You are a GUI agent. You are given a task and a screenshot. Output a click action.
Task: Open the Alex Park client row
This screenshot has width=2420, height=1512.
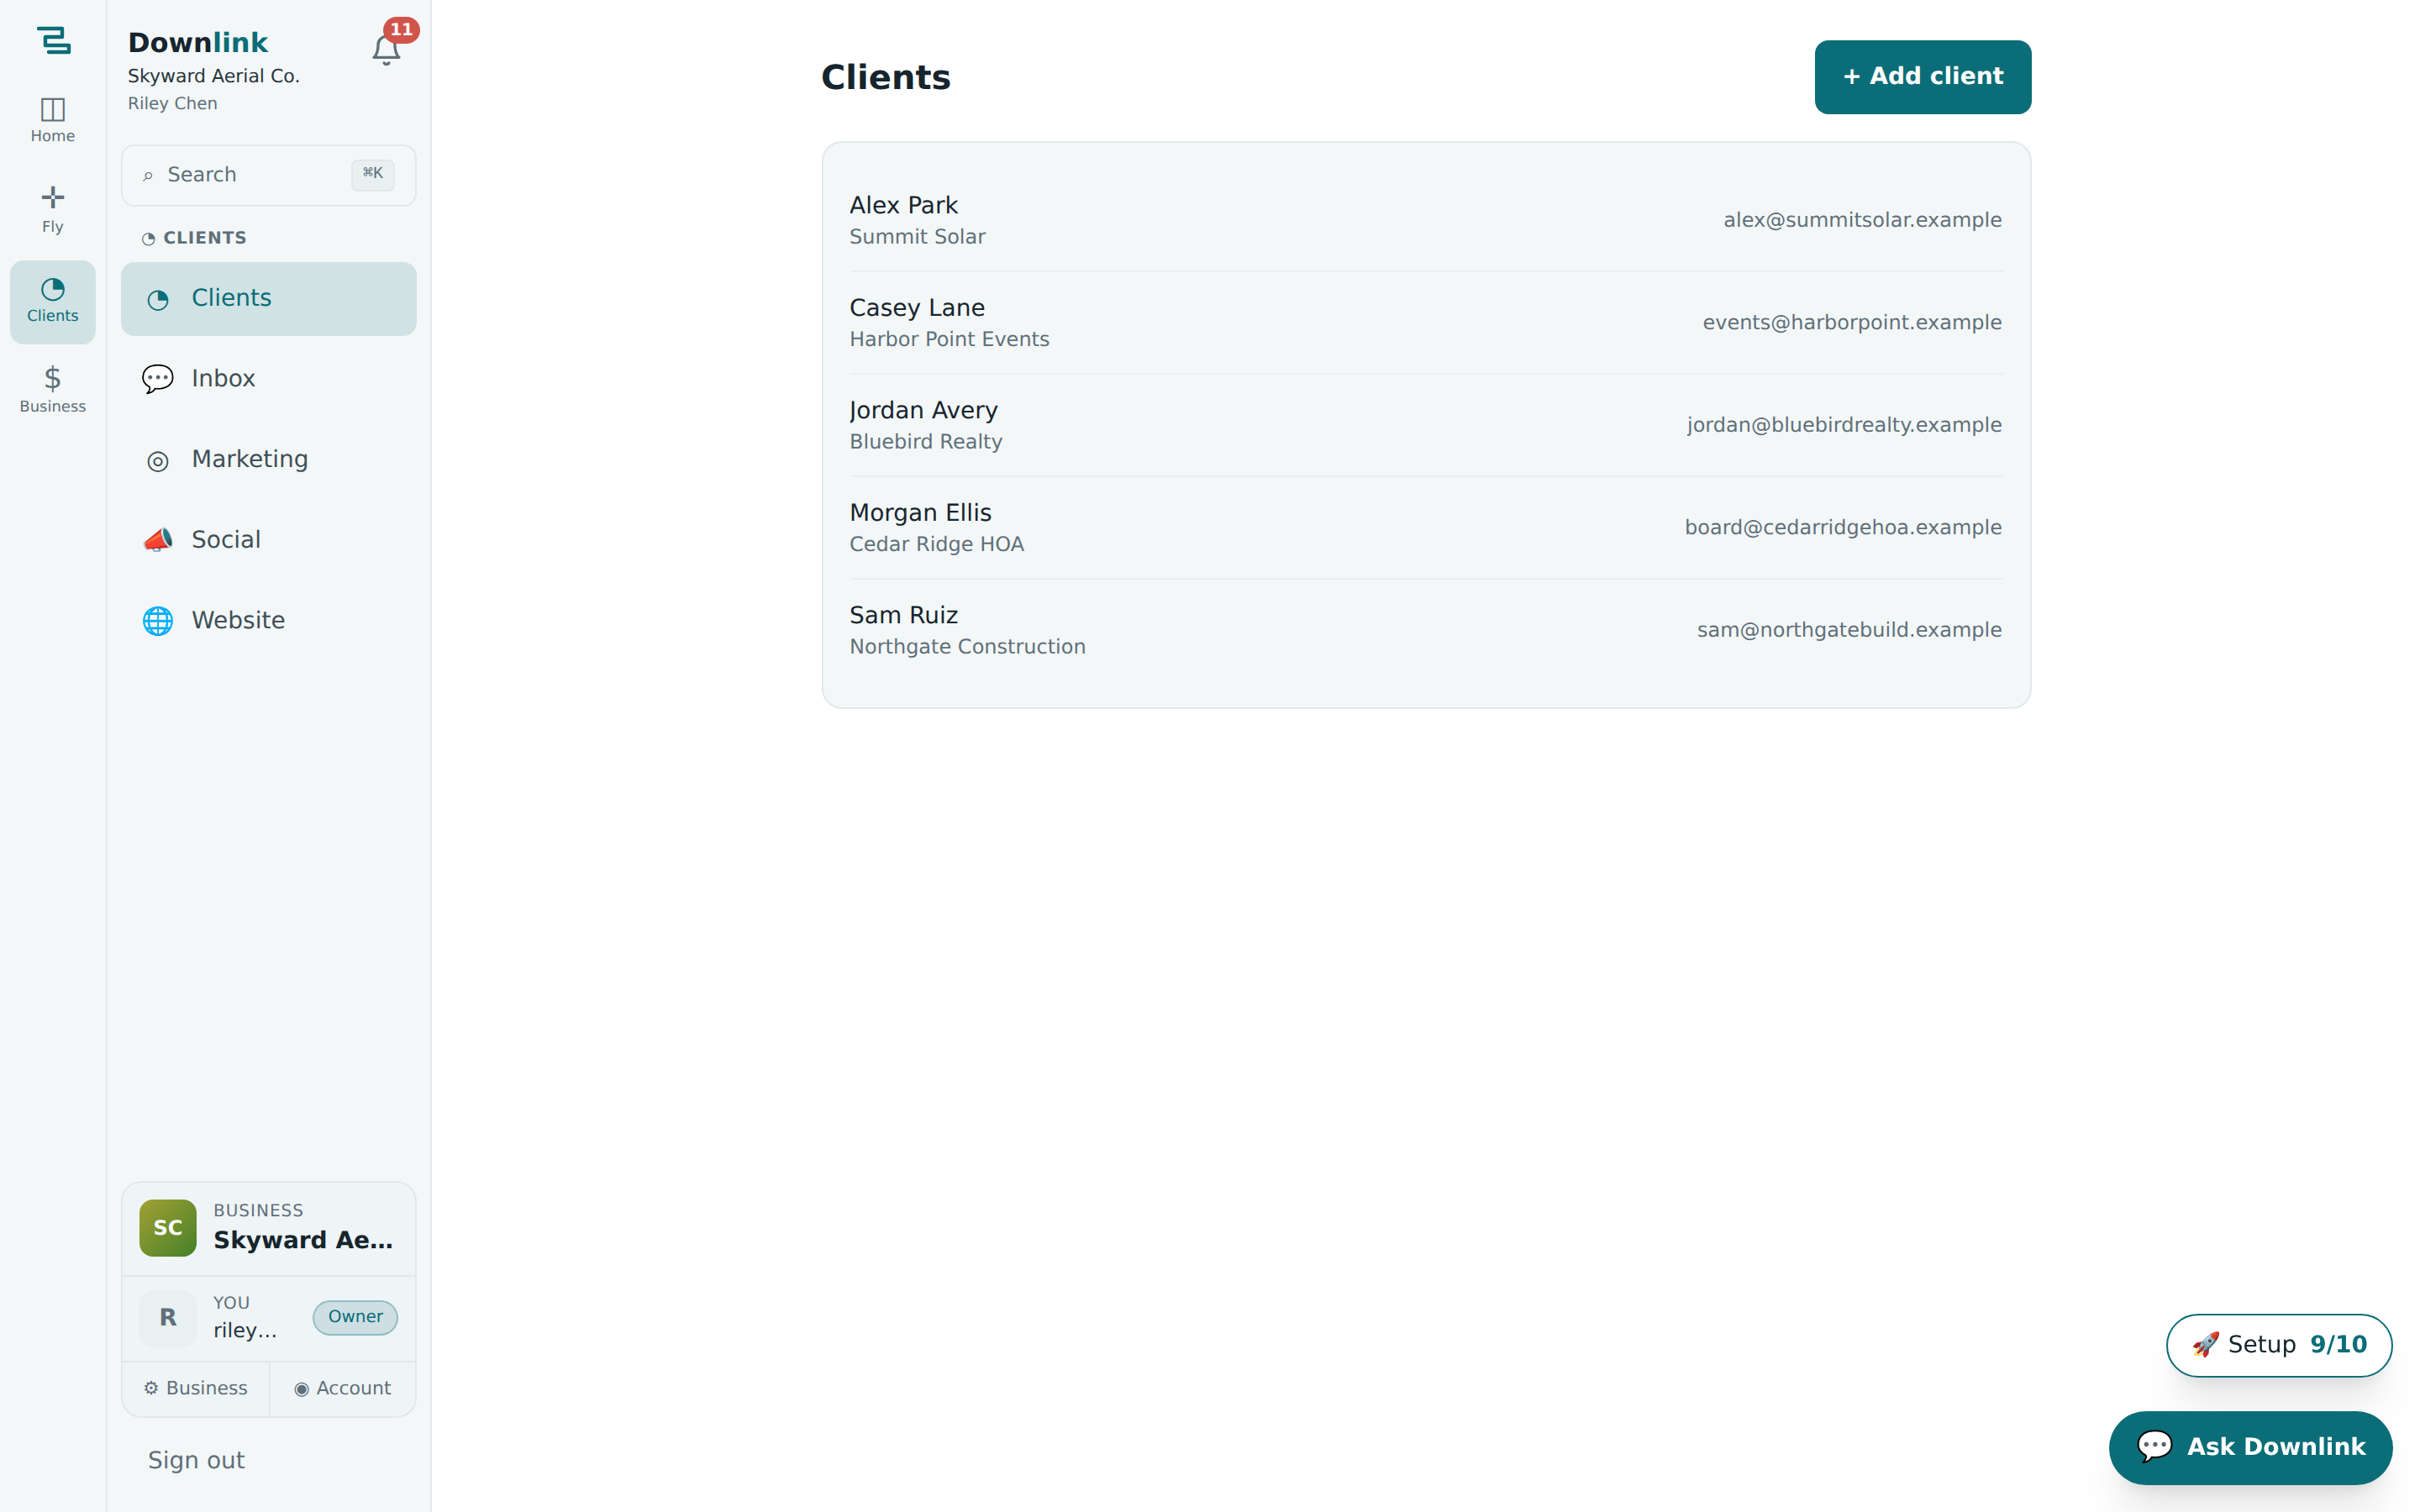(x=1426, y=220)
